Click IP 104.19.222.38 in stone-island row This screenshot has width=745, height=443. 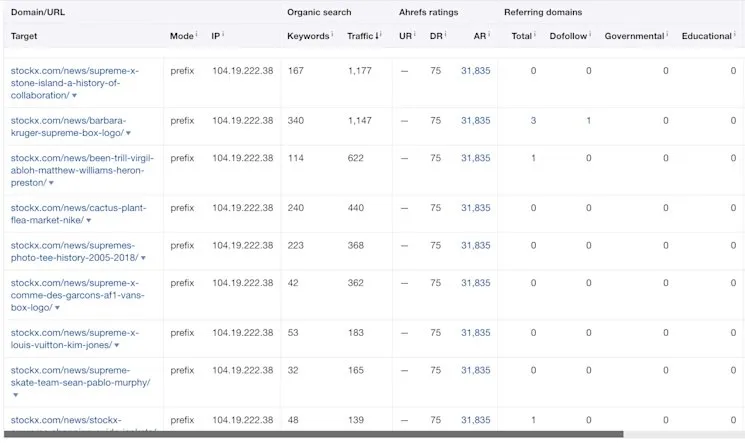click(x=243, y=70)
